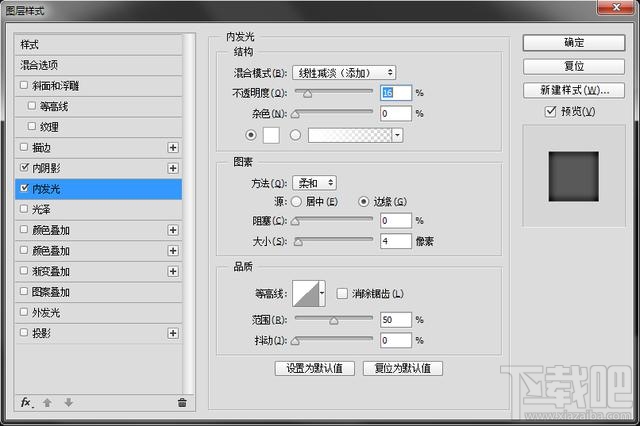The height and width of the screenshot is (426, 640).
Task: Click the left styles list scrollbar
Action: 189,214
